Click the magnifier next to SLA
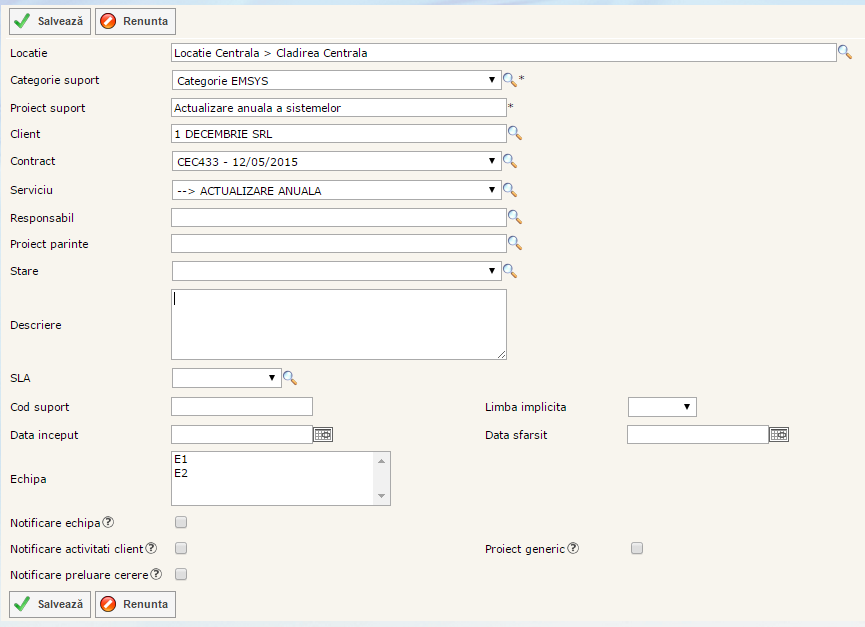 click(290, 377)
